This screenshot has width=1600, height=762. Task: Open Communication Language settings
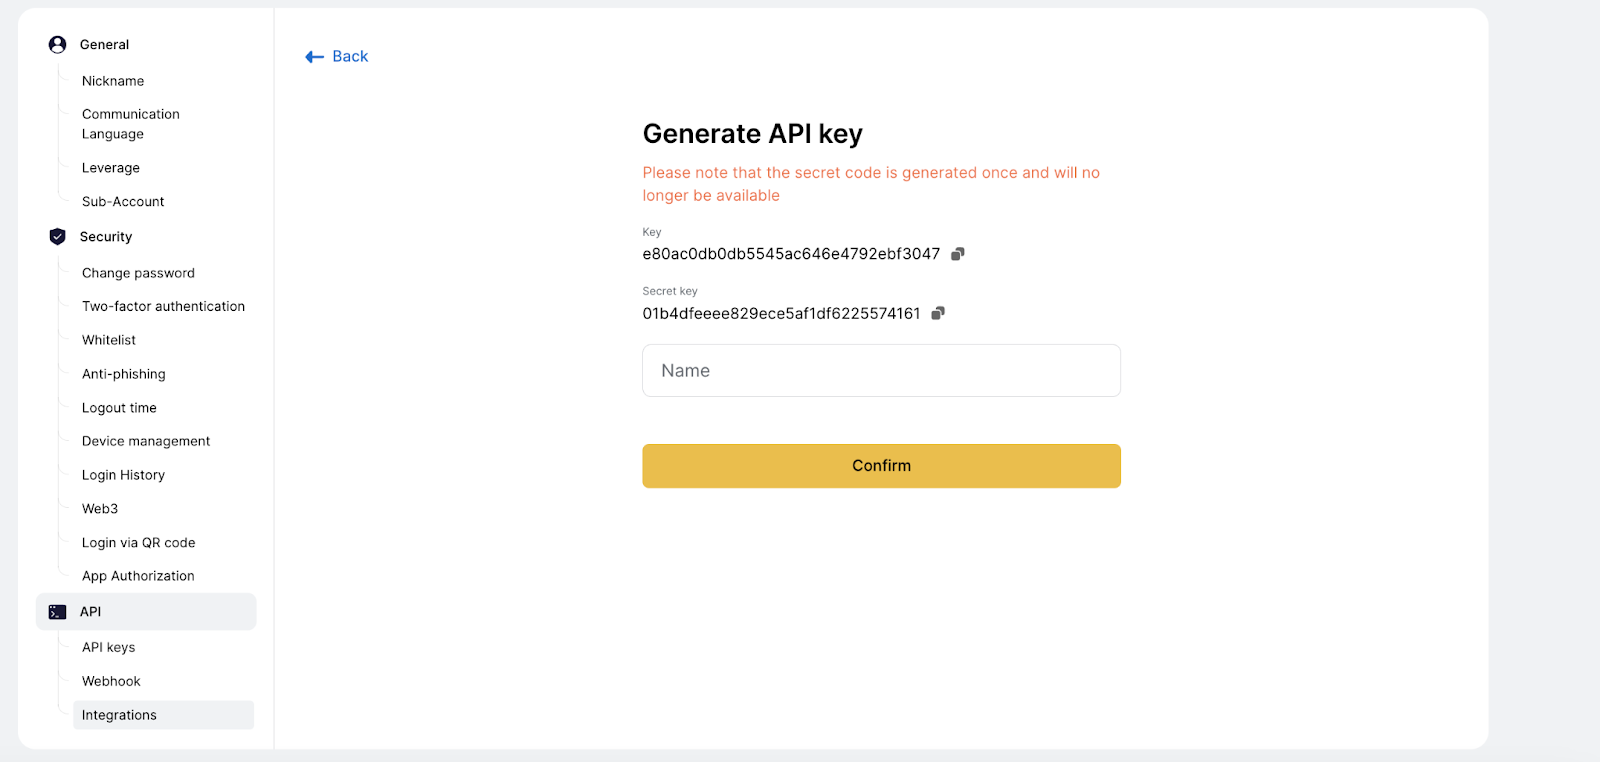coord(131,124)
